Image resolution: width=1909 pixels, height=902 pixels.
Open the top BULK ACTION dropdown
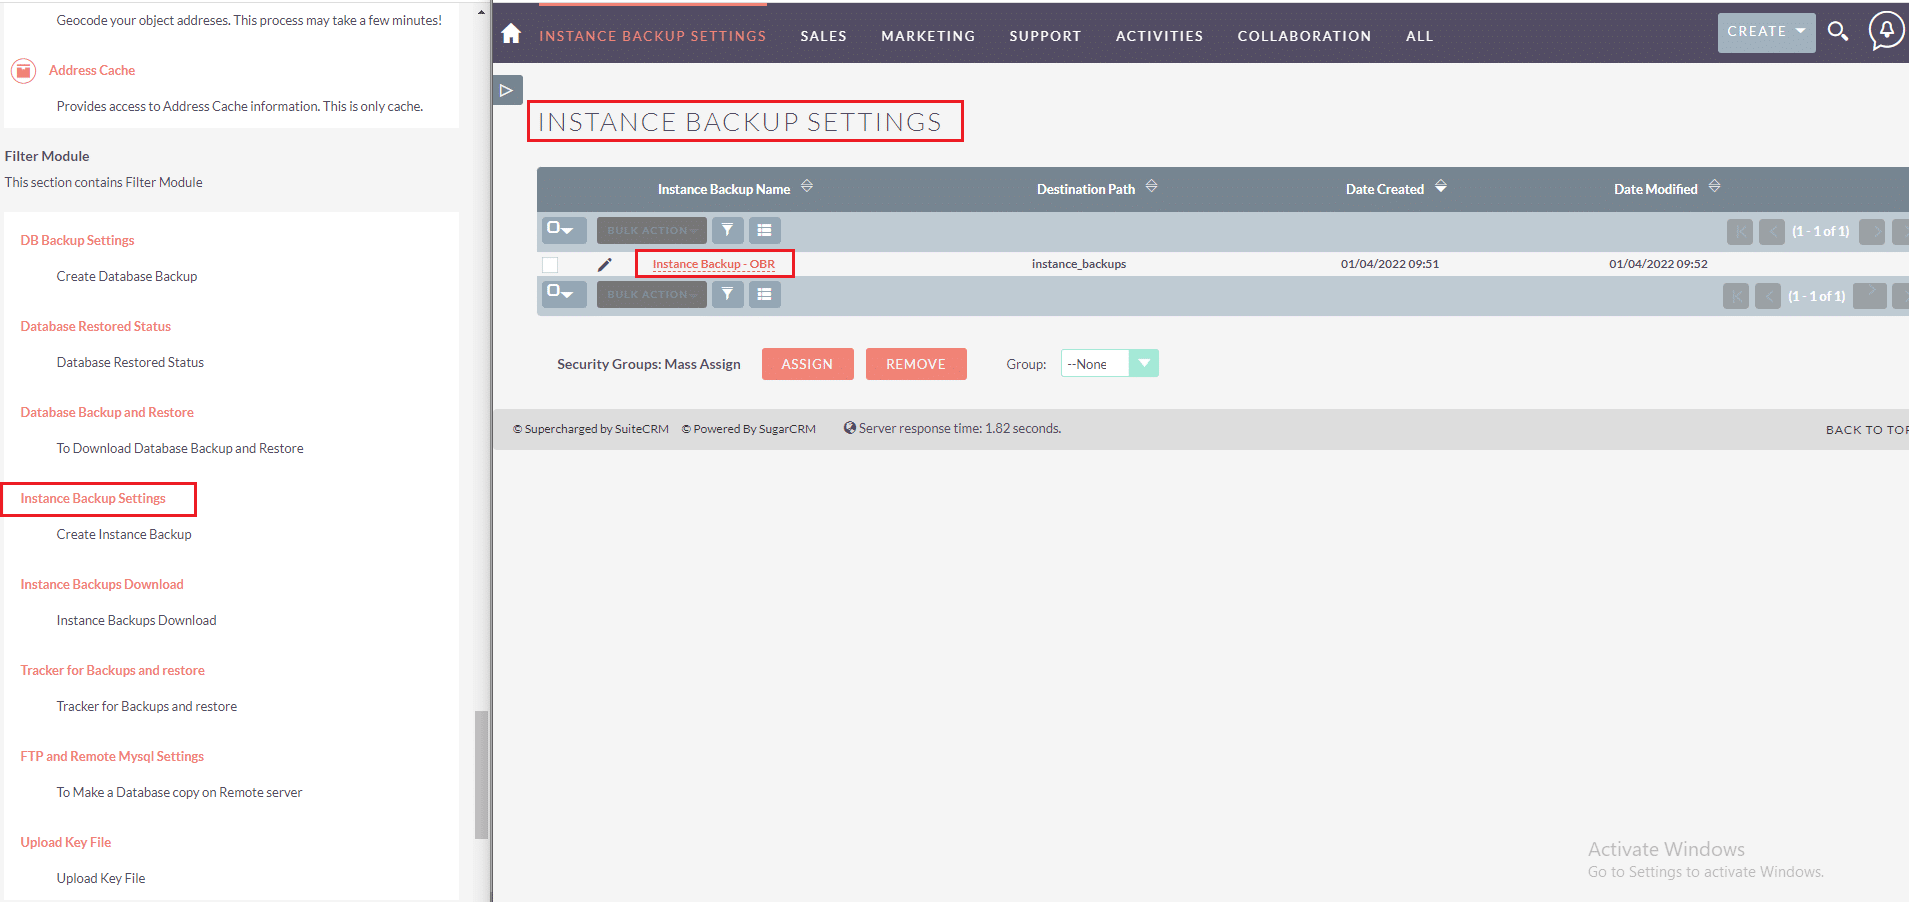[651, 230]
